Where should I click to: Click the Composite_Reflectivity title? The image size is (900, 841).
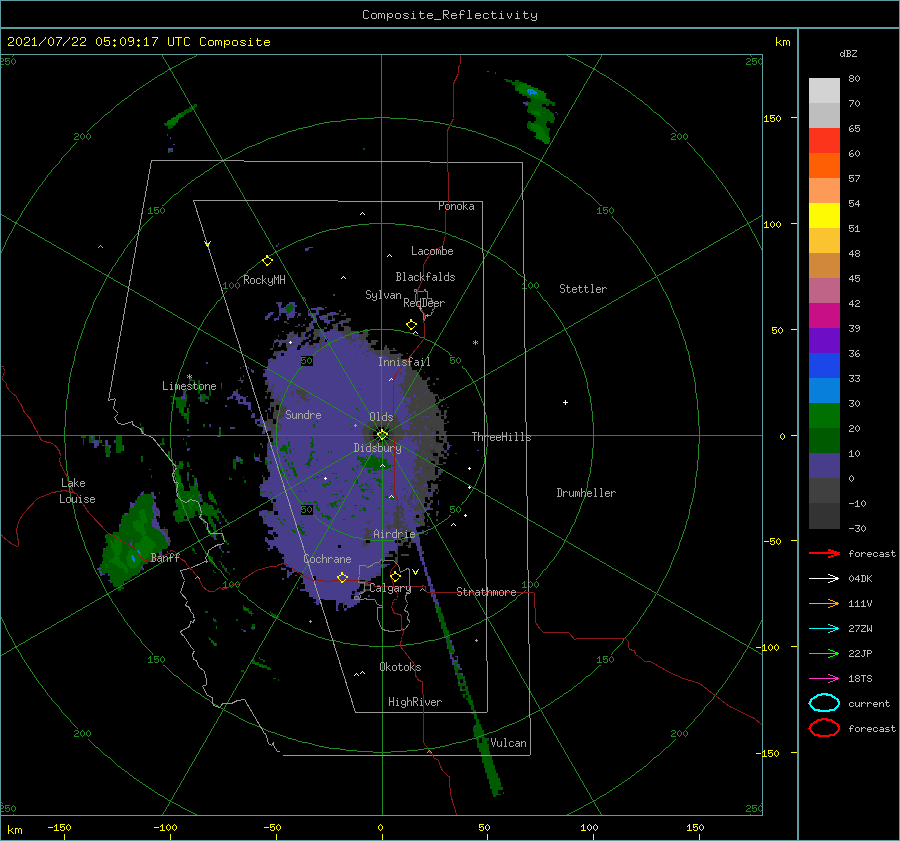(x=450, y=15)
